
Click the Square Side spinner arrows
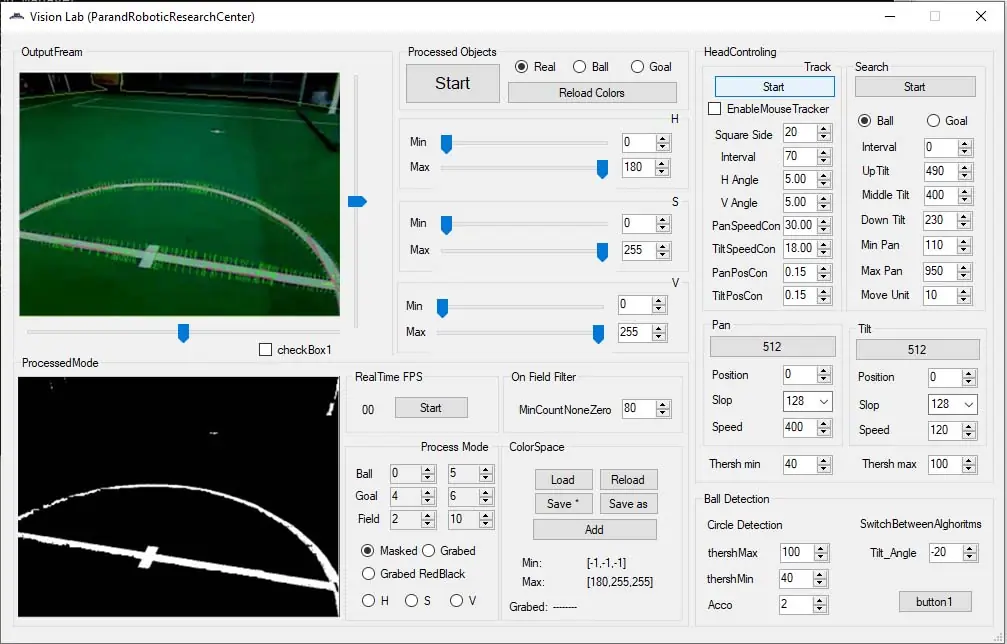tap(824, 133)
